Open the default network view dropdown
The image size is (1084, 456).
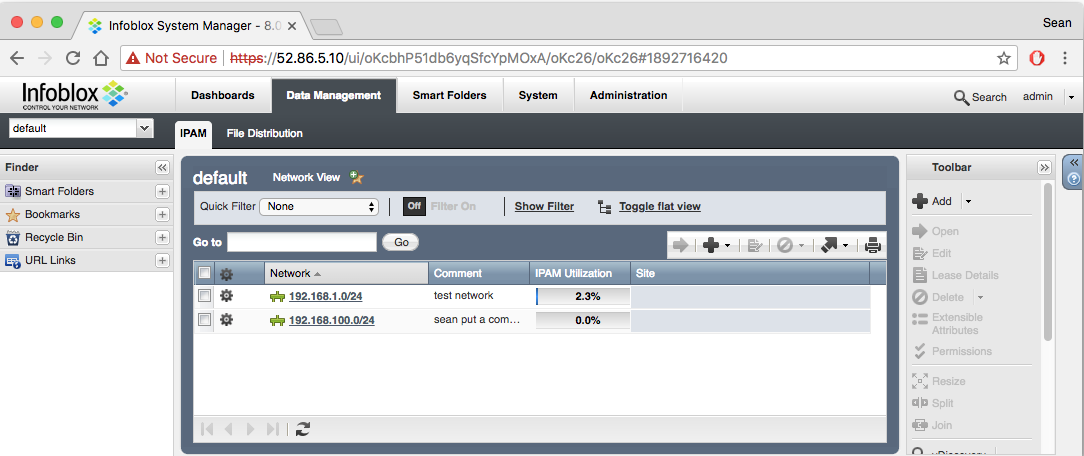coord(144,128)
